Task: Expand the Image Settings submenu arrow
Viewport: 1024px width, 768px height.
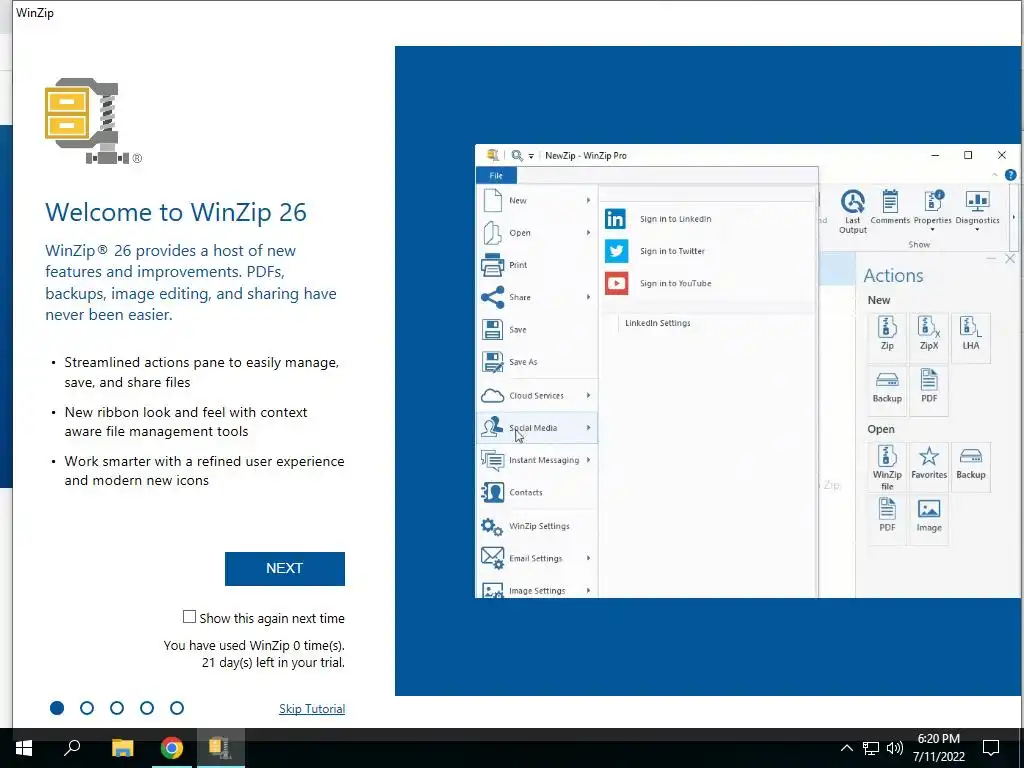Action: pyautogui.click(x=588, y=590)
